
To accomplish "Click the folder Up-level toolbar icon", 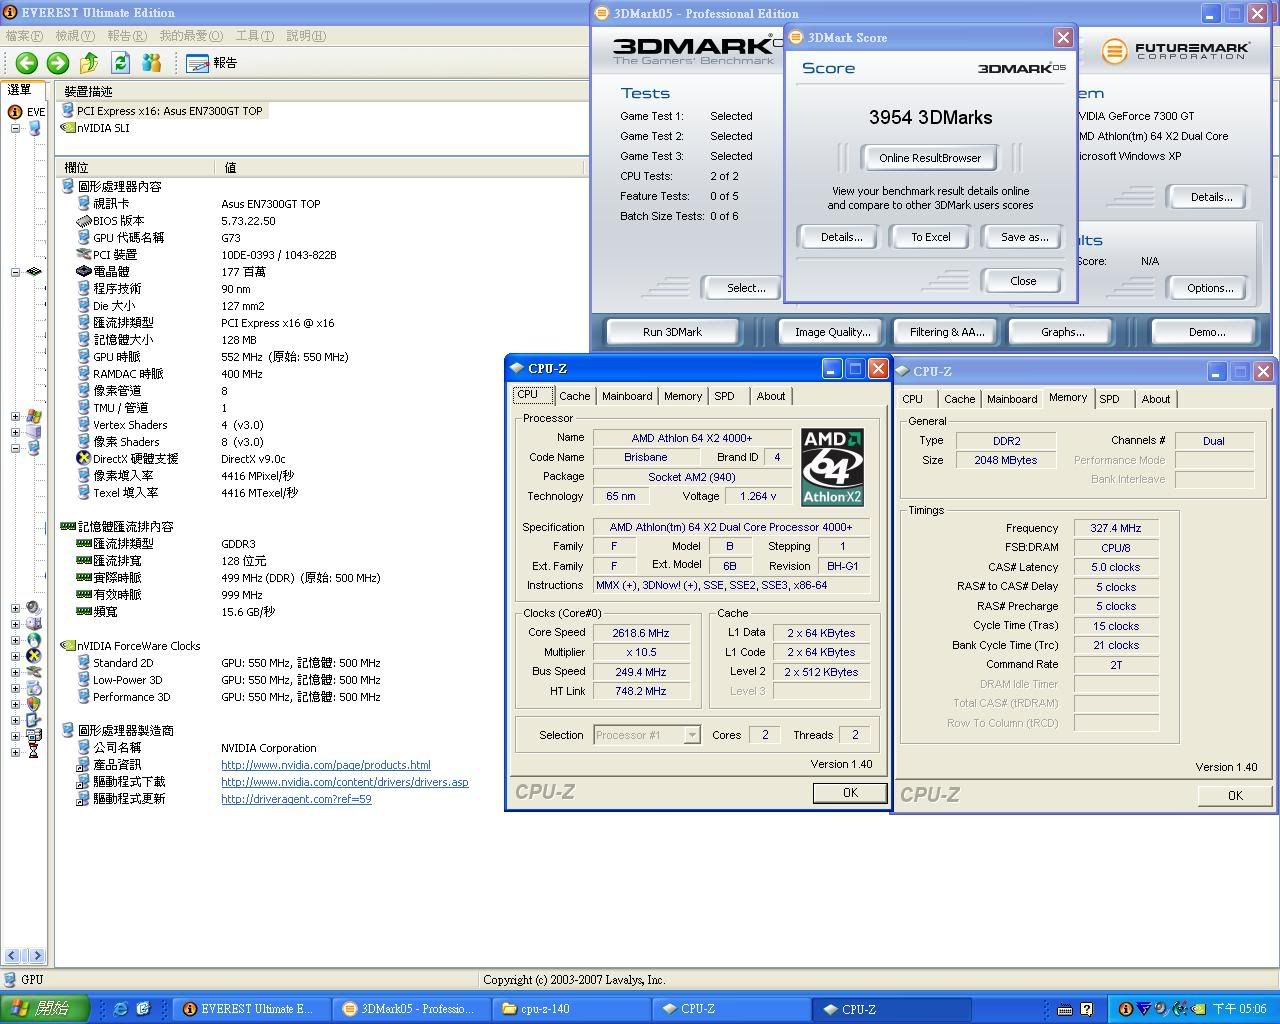I will pyautogui.click(x=89, y=63).
